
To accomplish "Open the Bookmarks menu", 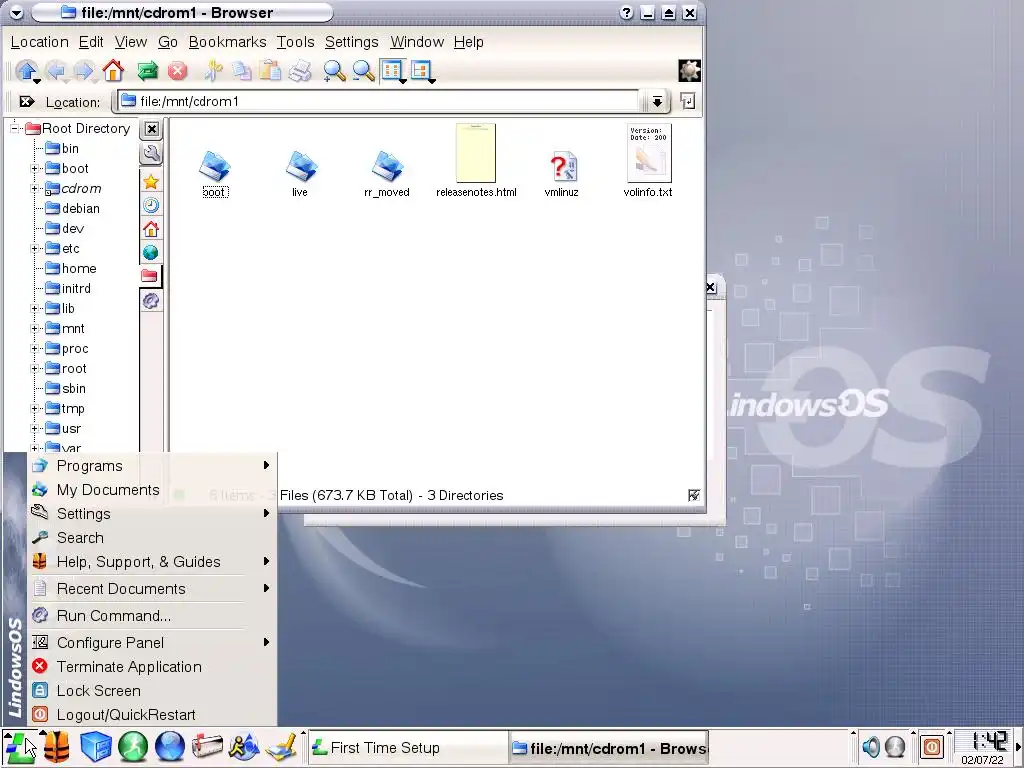I will pyautogui.click(x=227, y=42).
